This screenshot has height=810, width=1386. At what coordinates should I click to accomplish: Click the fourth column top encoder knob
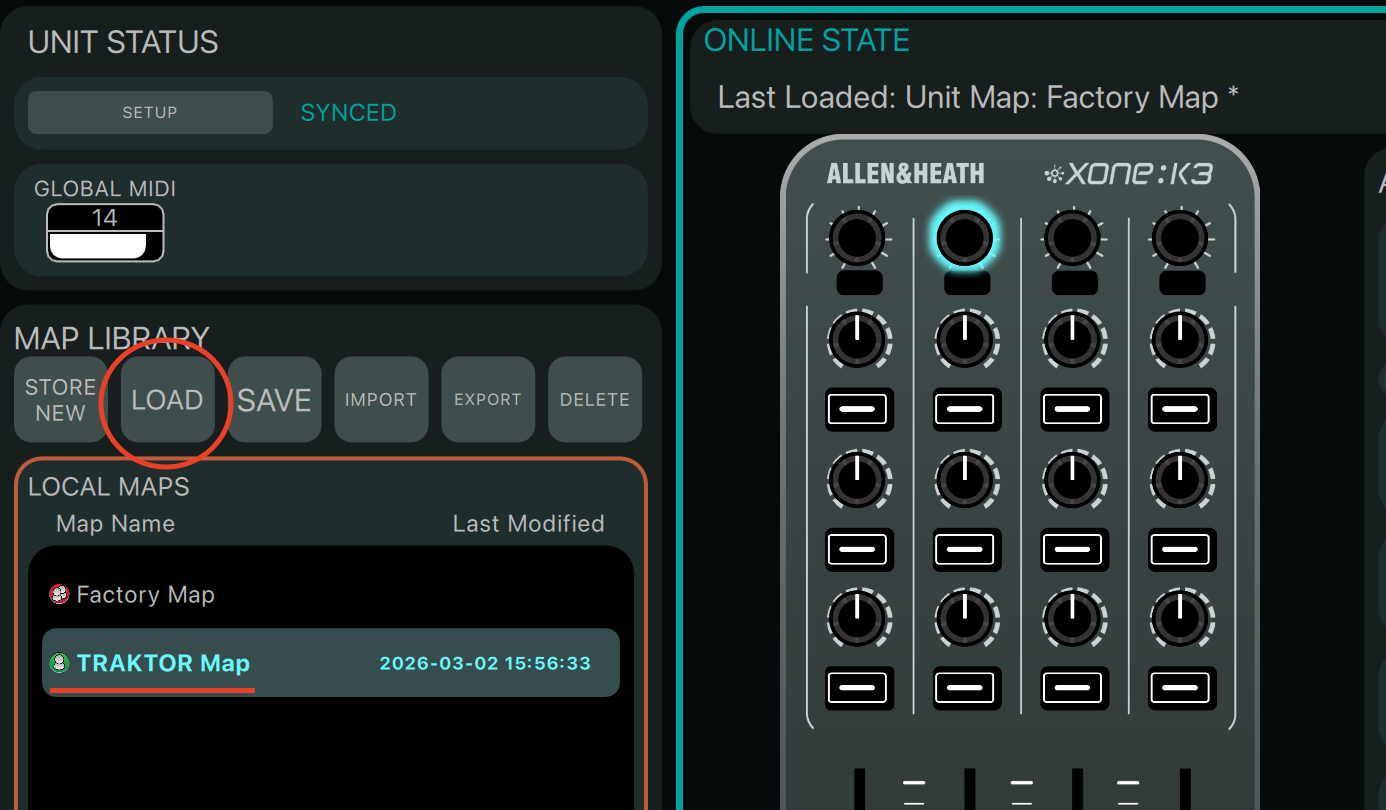1181,238
